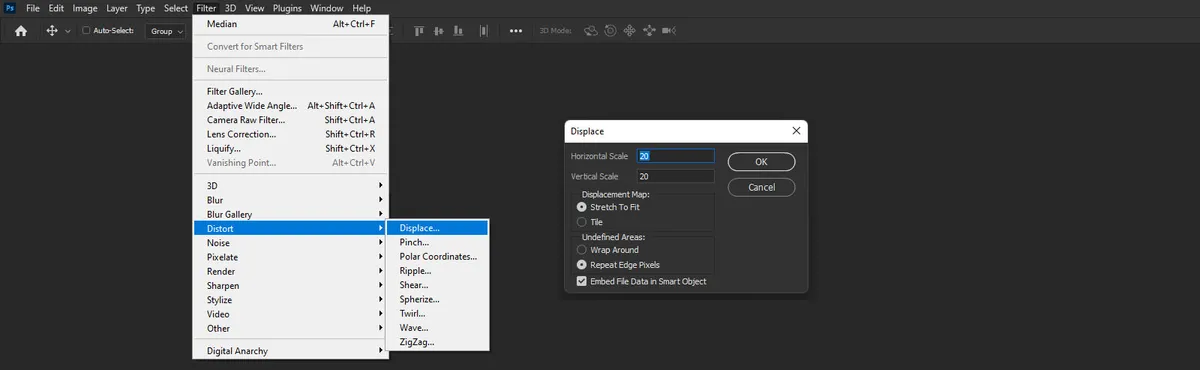The width and height of the screenshot is (1200, 370).
Task: Expand the Noise submenu
Action: (x=290, y=243)
